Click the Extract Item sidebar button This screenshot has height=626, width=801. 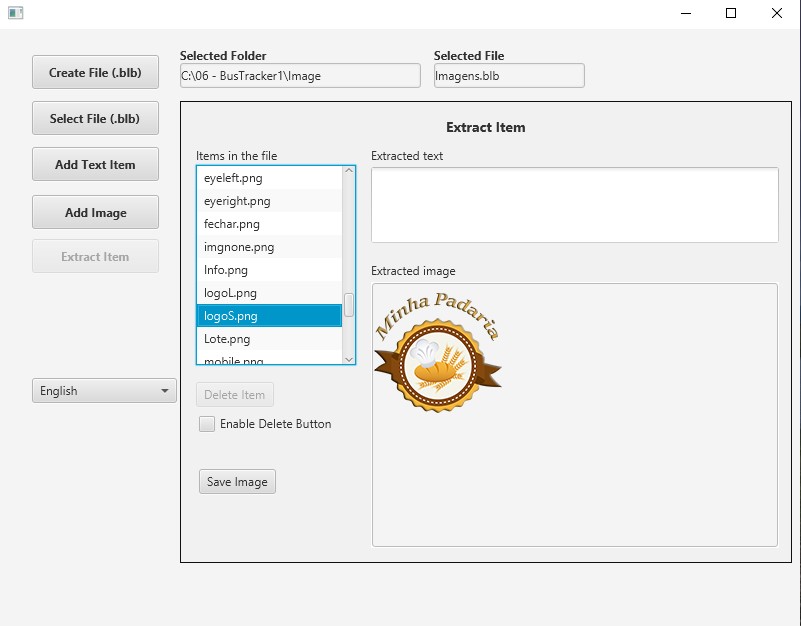(95, 256)
